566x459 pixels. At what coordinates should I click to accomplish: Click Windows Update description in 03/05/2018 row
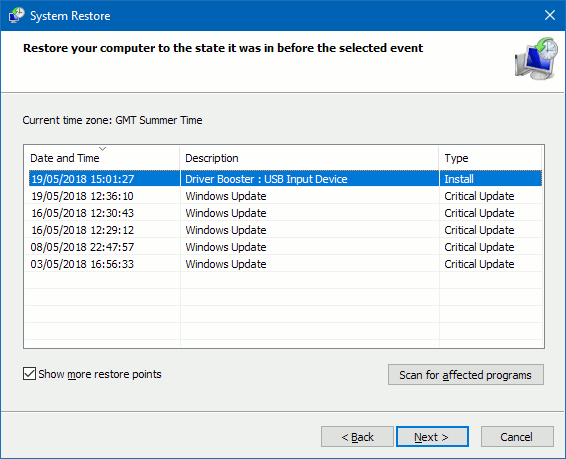(226, 264)
